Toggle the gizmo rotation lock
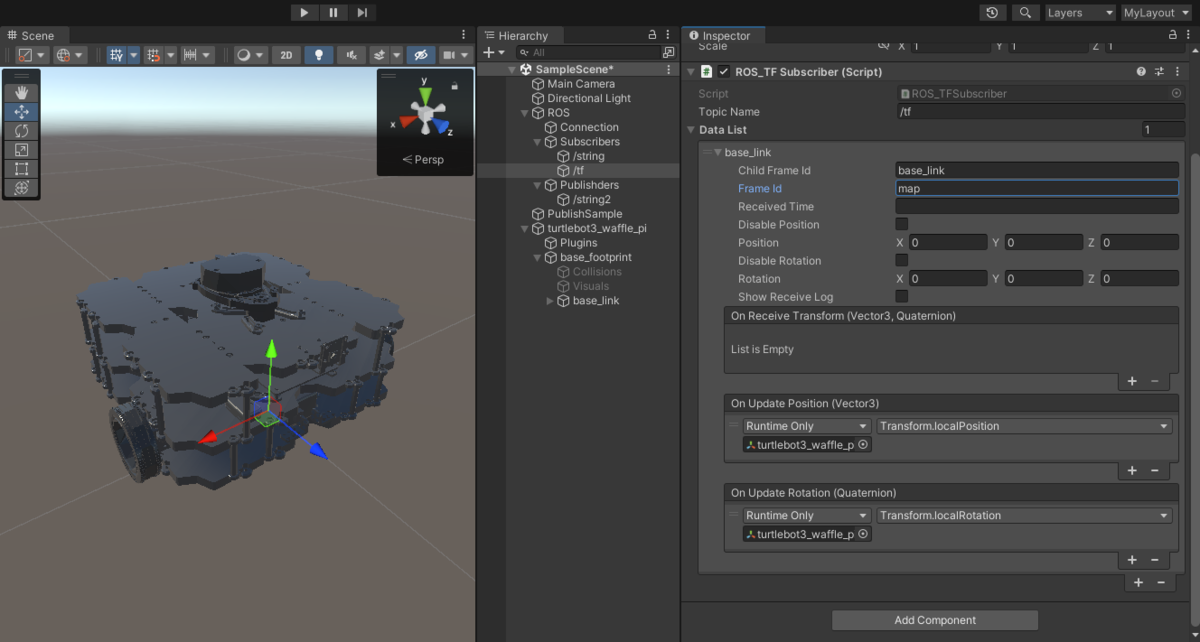 coord(455,86)
